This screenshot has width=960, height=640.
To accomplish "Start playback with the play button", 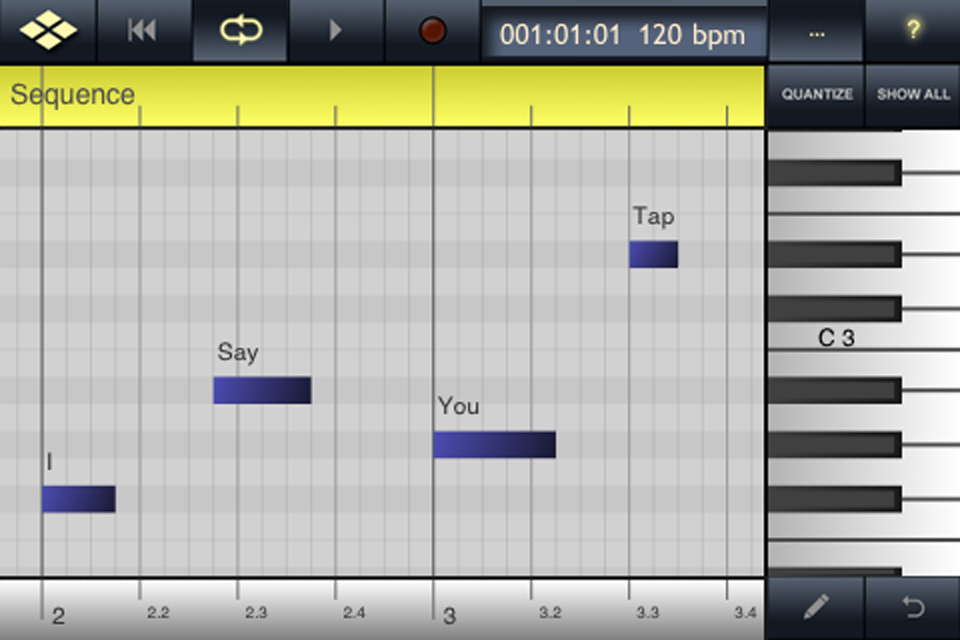I will [x=335, y=31].
